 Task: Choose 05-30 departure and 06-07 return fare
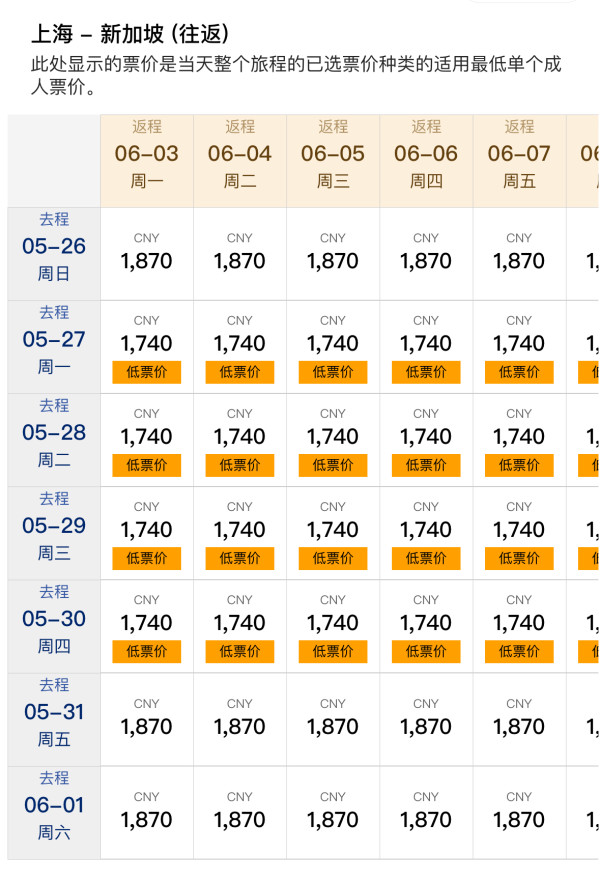tap(519, 626)
